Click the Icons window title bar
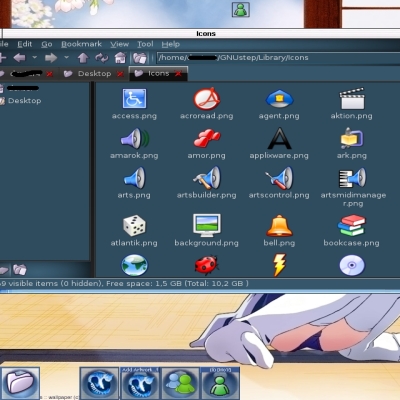Viewport: 400px width, 400px height. (201, 33)
